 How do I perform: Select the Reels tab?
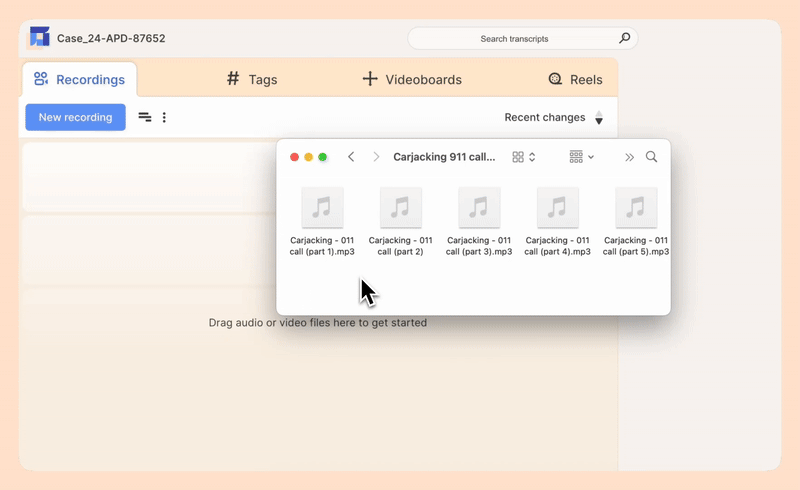click(575, 79)
